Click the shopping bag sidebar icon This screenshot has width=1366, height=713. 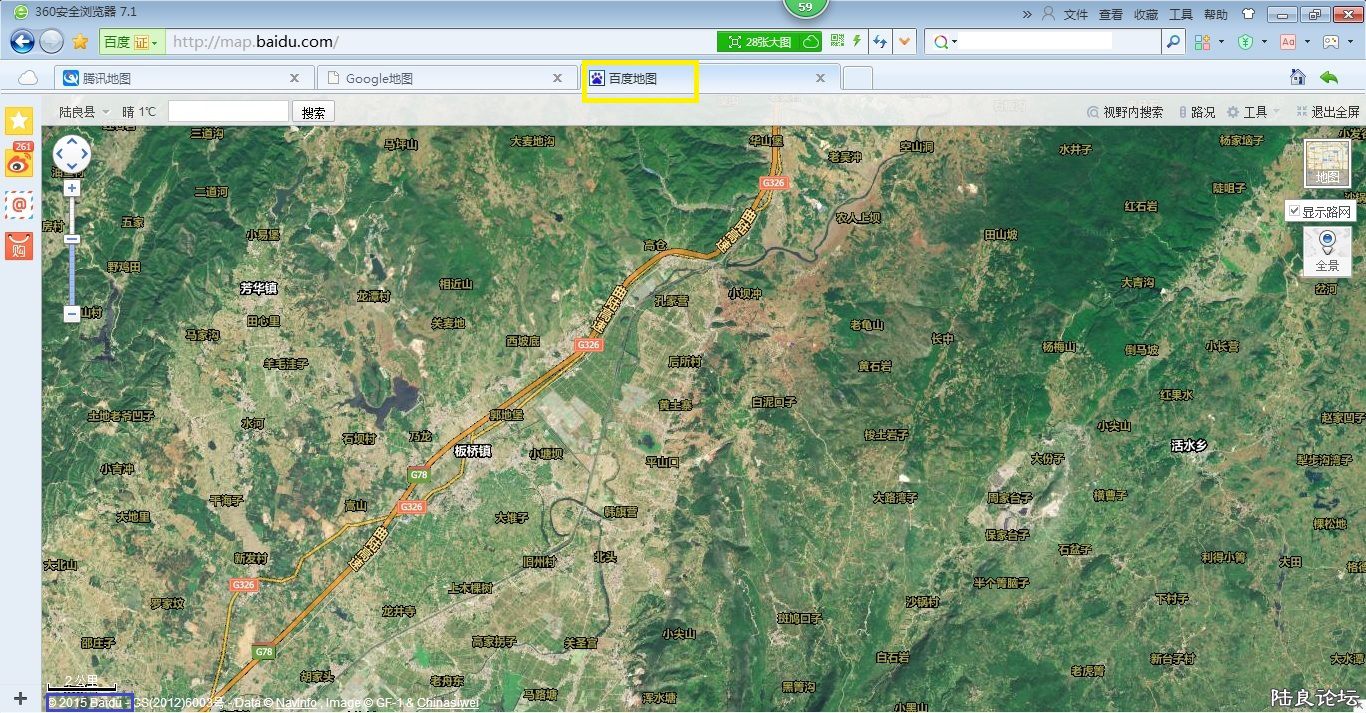19,245
